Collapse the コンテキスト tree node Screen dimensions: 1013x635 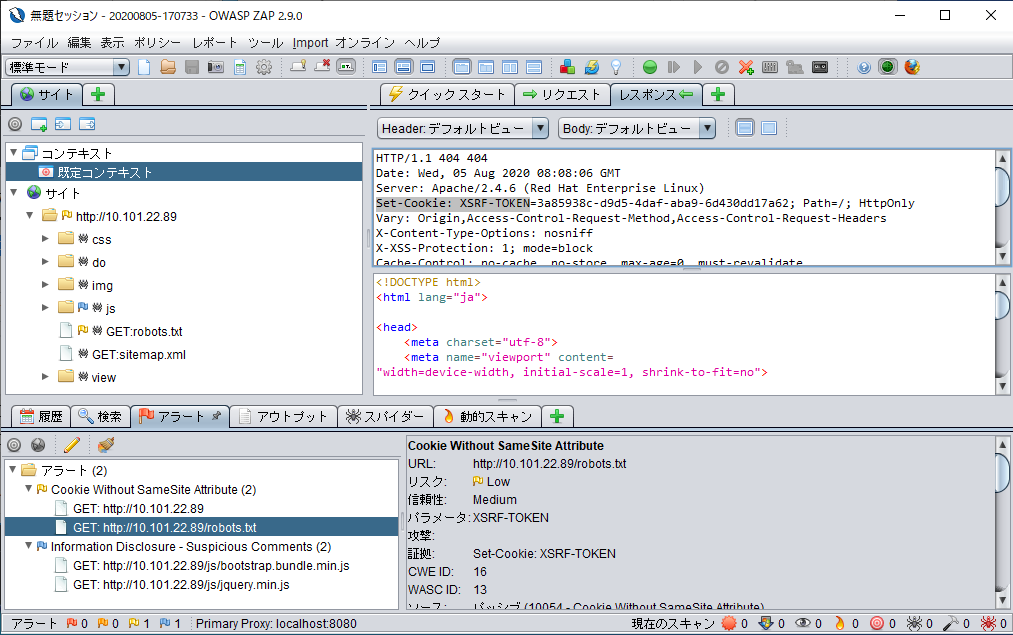(x=14, y=152)
